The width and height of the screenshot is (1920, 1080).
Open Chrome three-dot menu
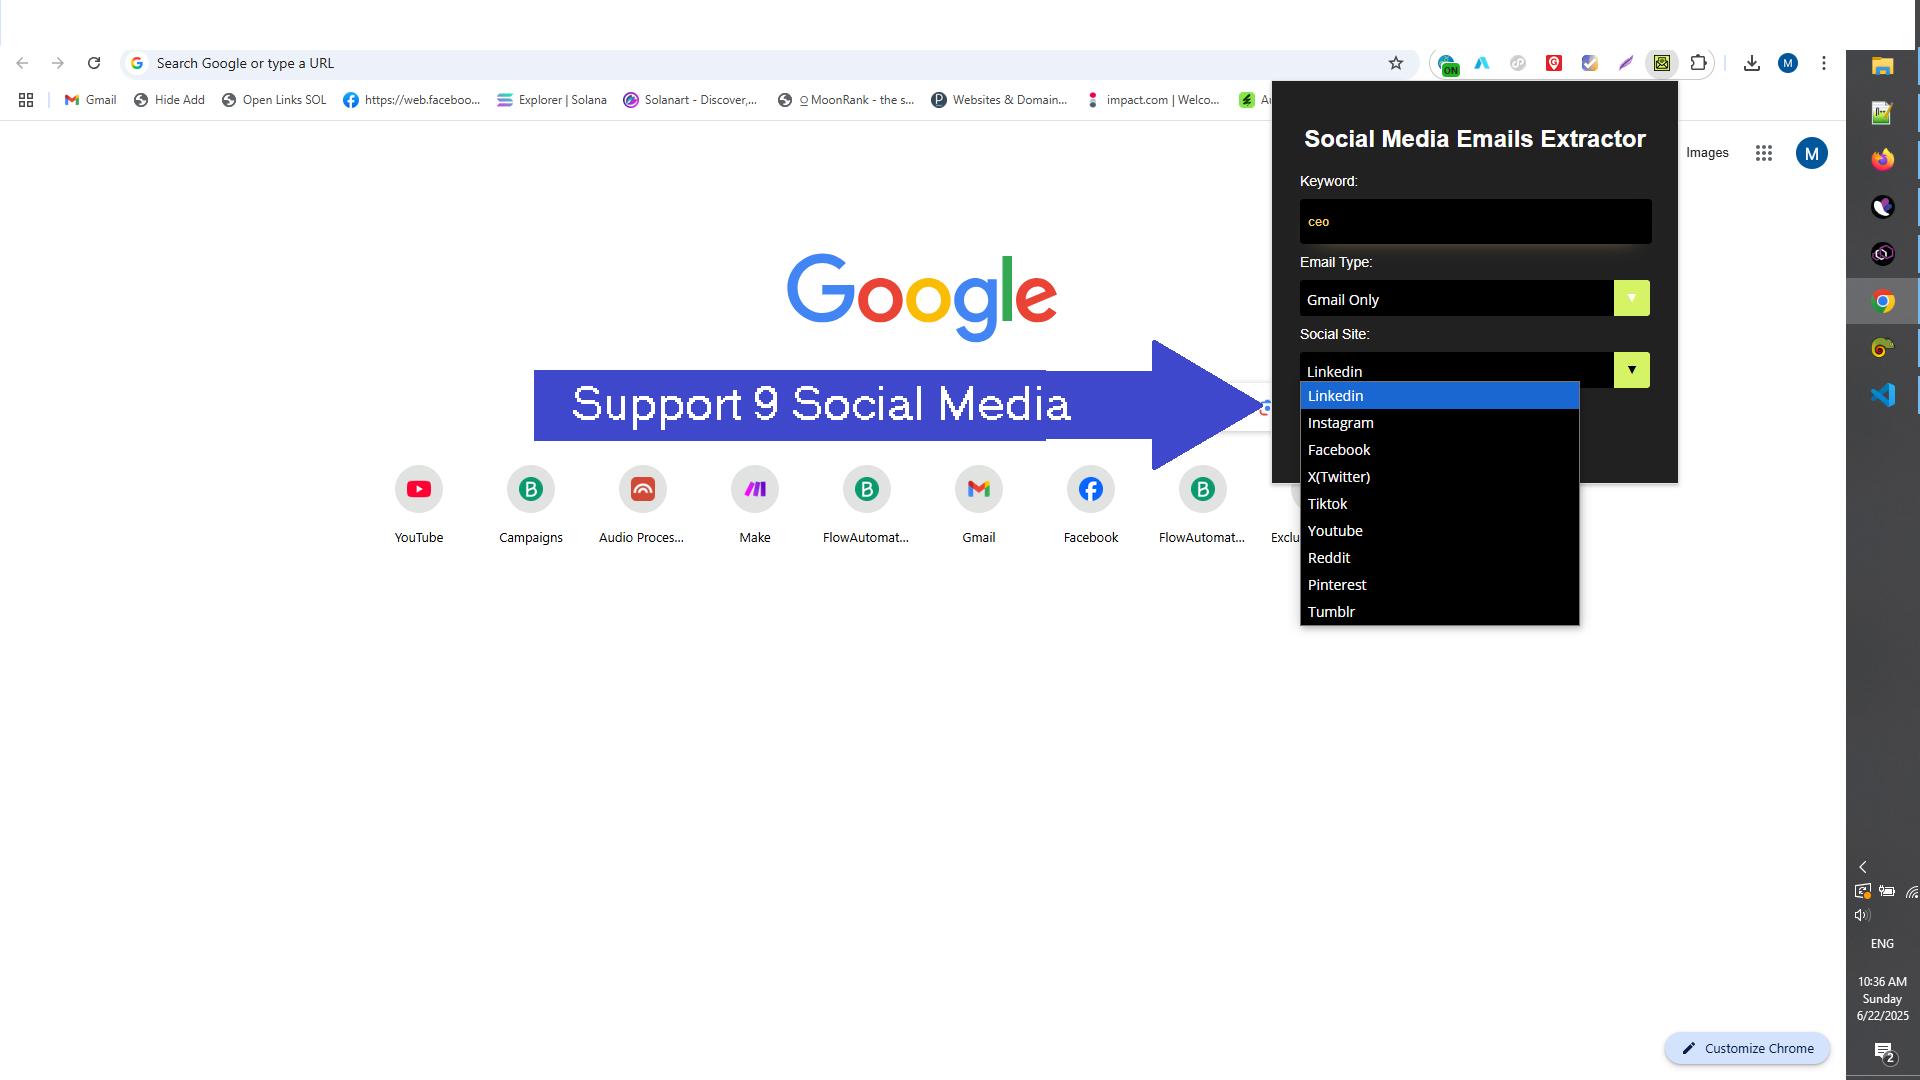pyautogui.click(x=1823, y=63)
